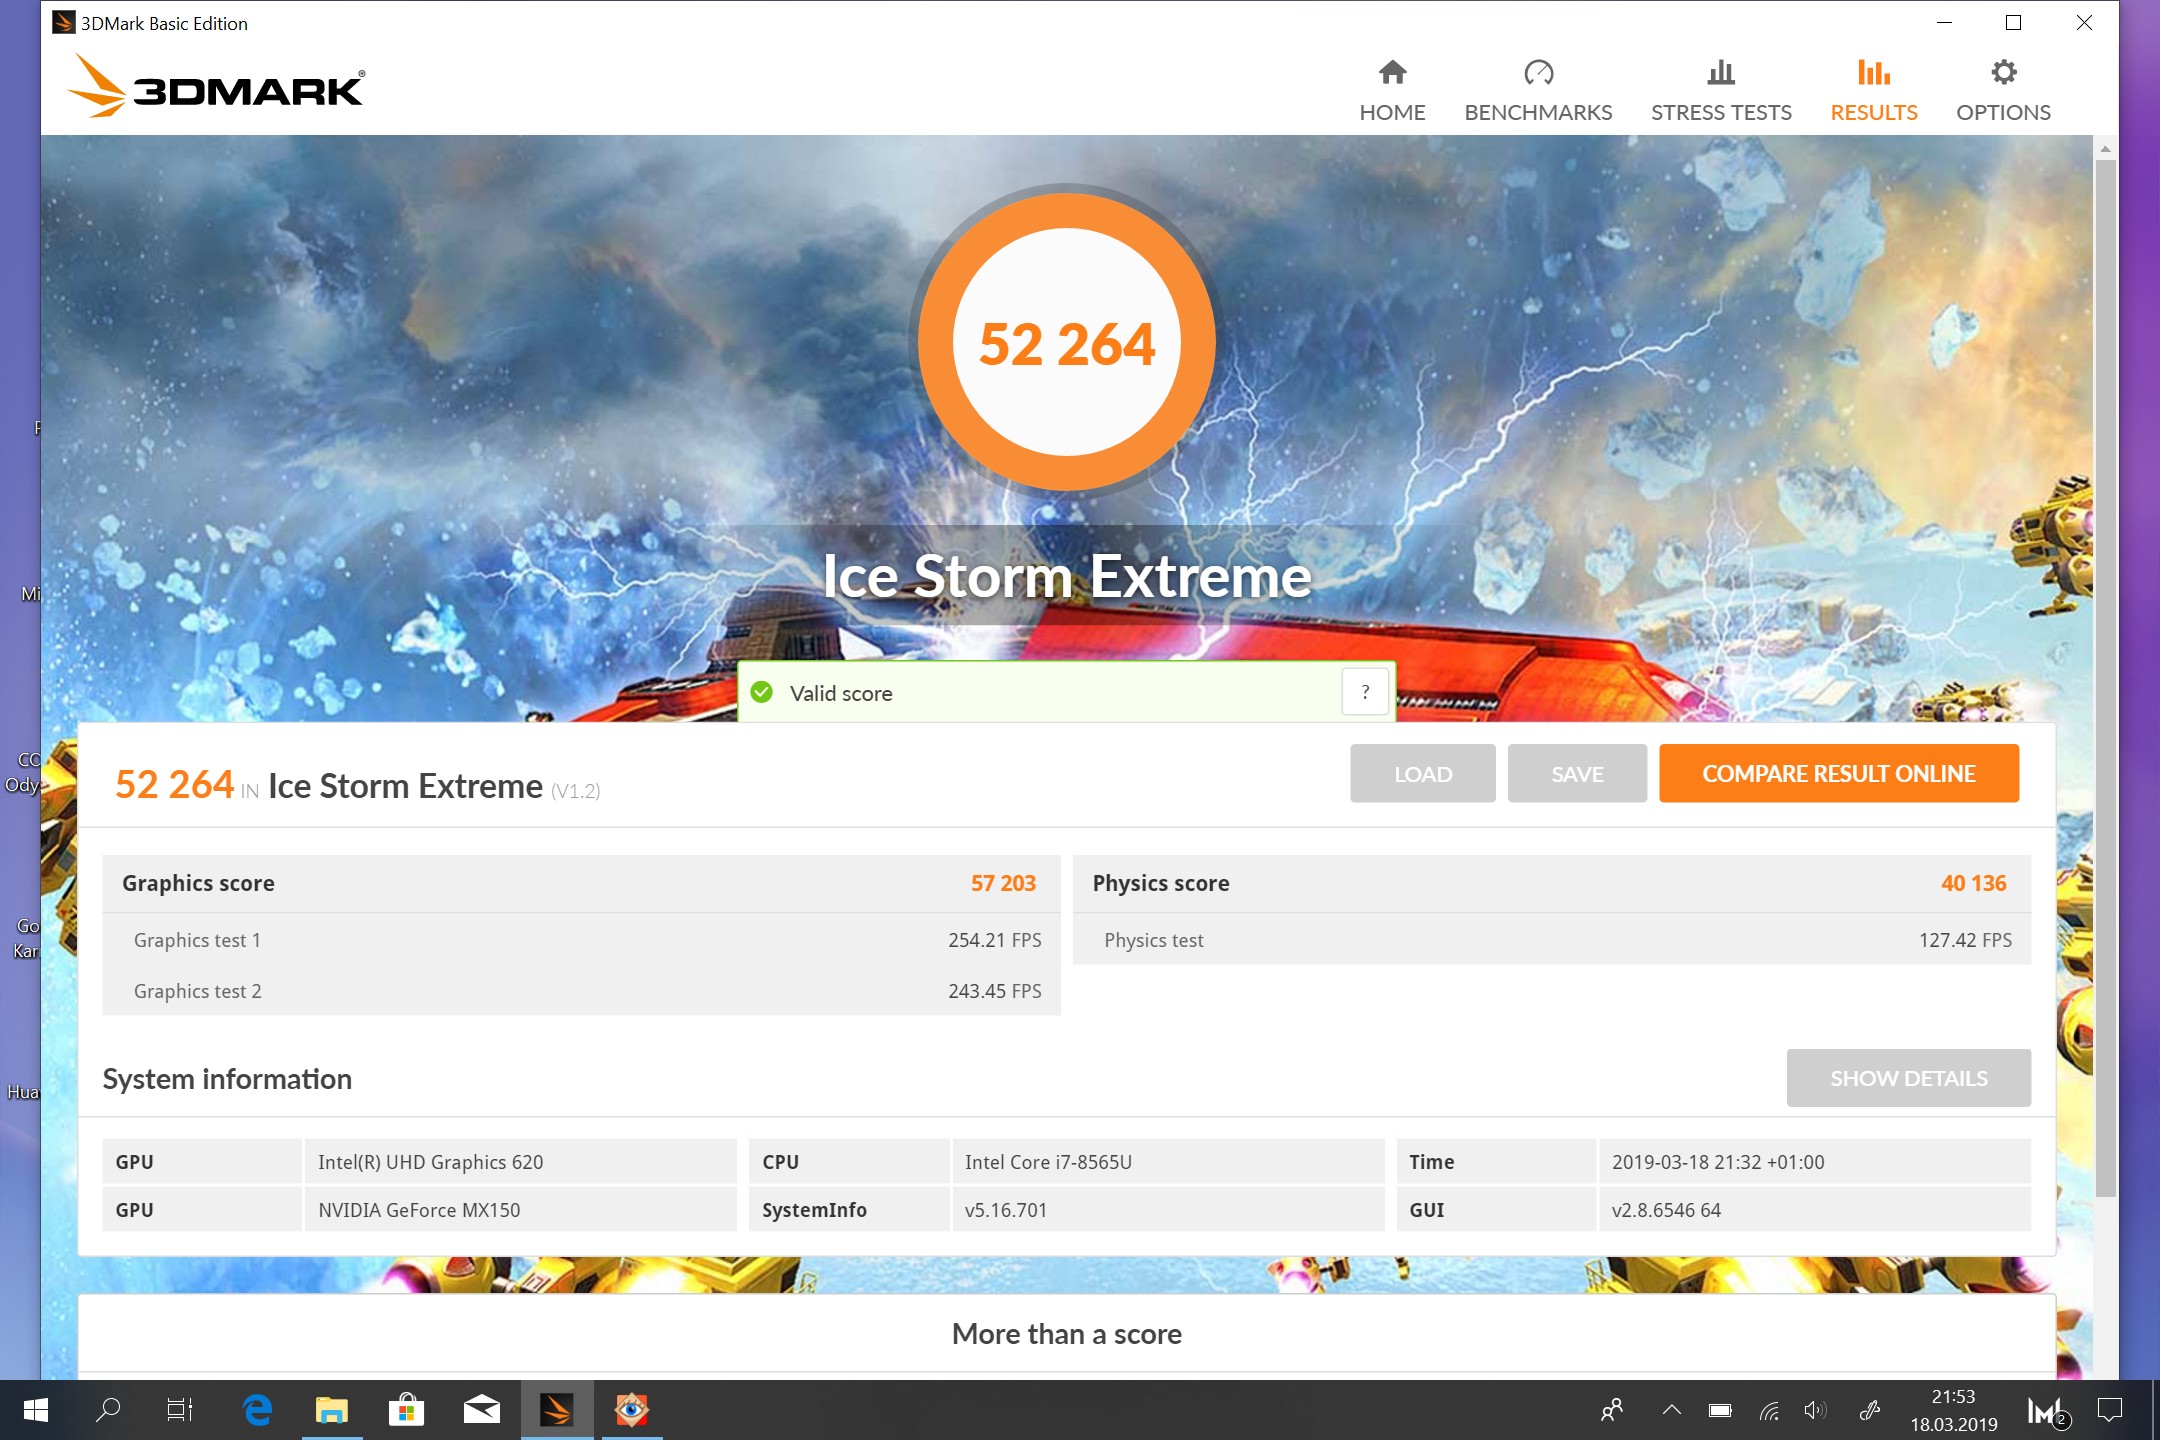Select the RESULTS tab

1873,90
